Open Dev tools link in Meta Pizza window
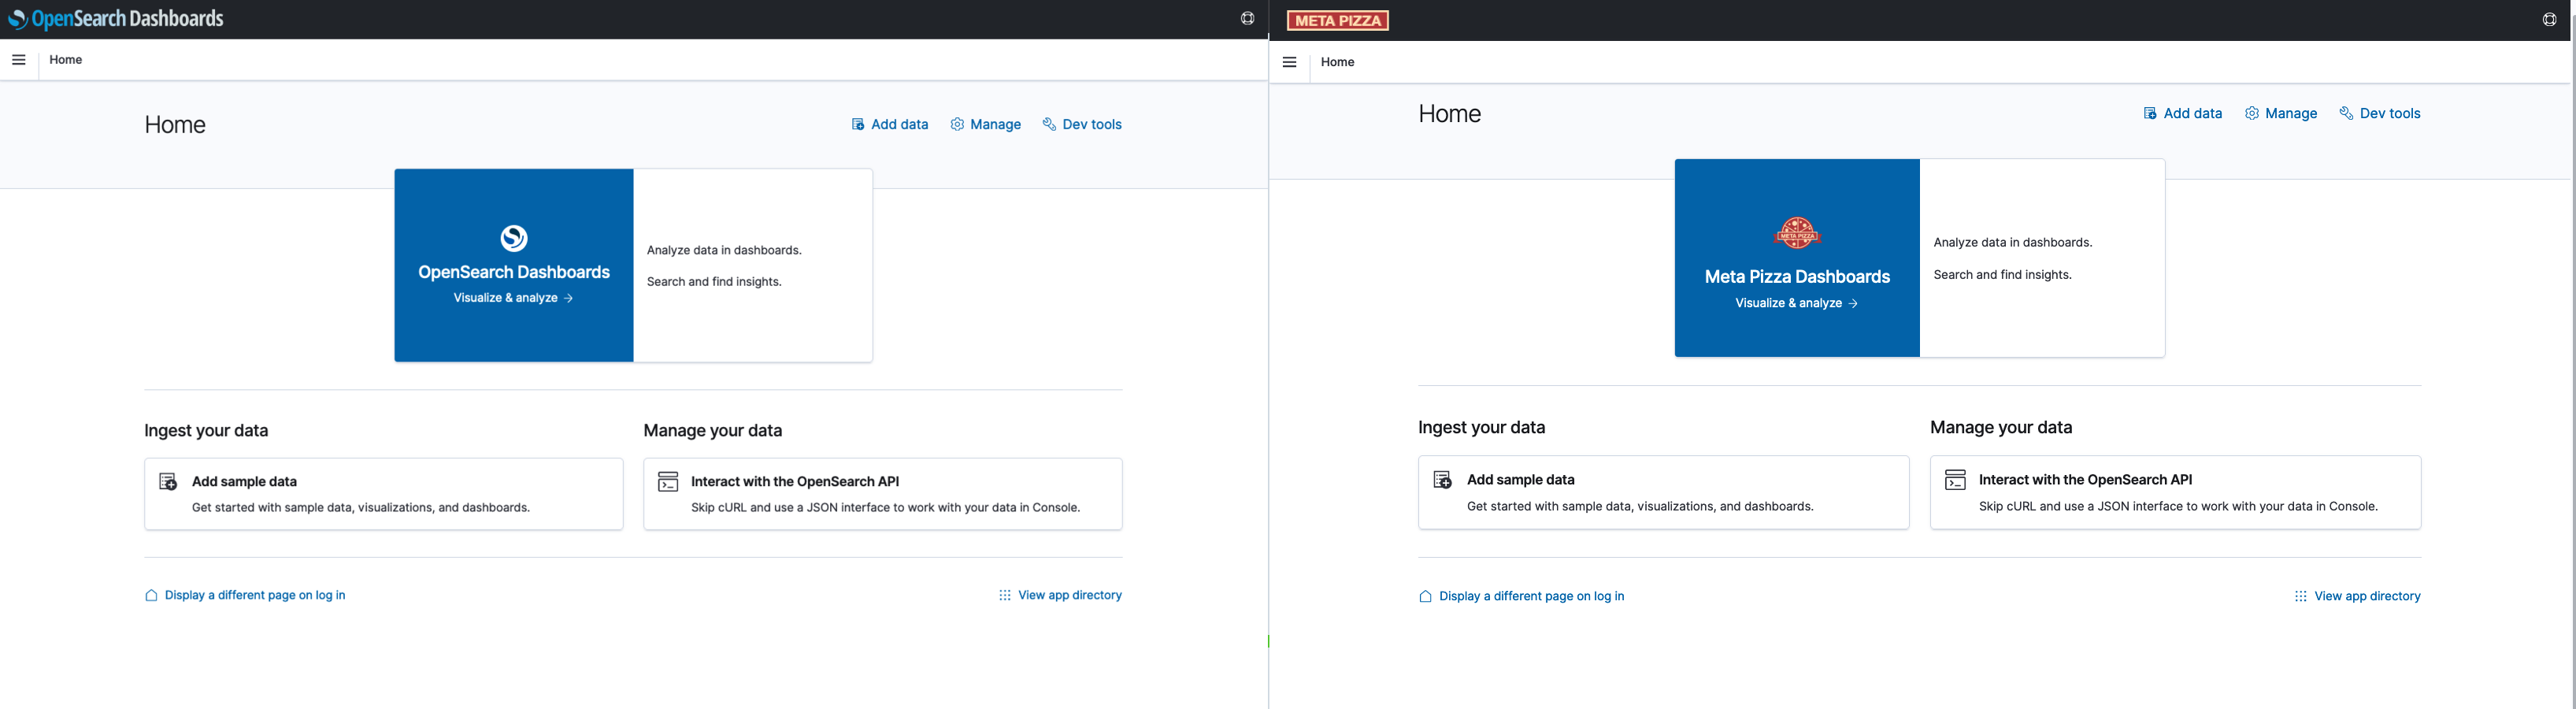The image size is (2576, 709). [2390, 113]
